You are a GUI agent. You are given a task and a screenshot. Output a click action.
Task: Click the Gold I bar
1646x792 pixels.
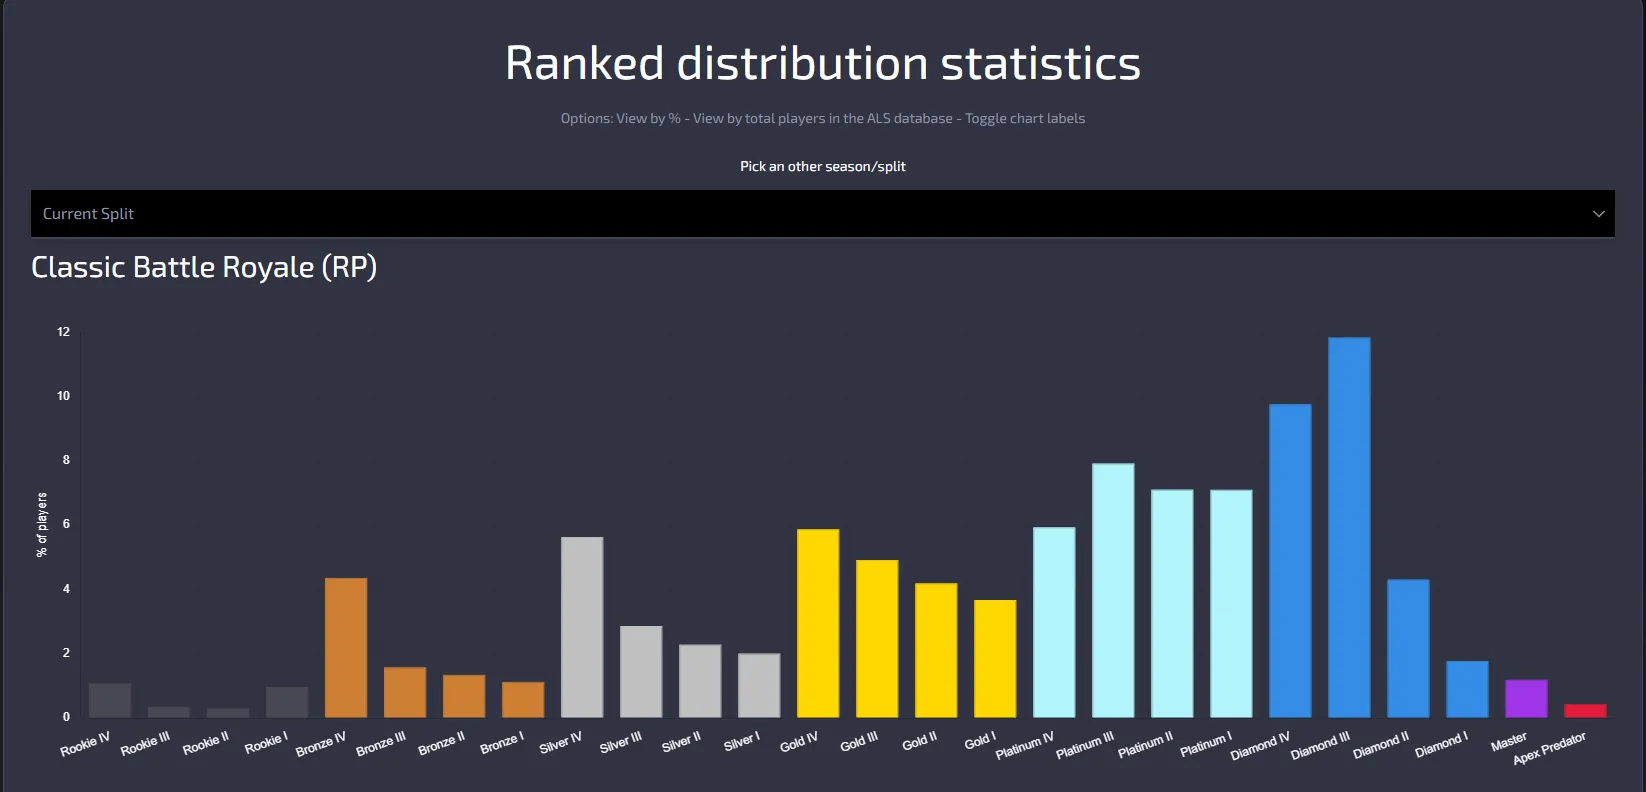coord(995,658)
